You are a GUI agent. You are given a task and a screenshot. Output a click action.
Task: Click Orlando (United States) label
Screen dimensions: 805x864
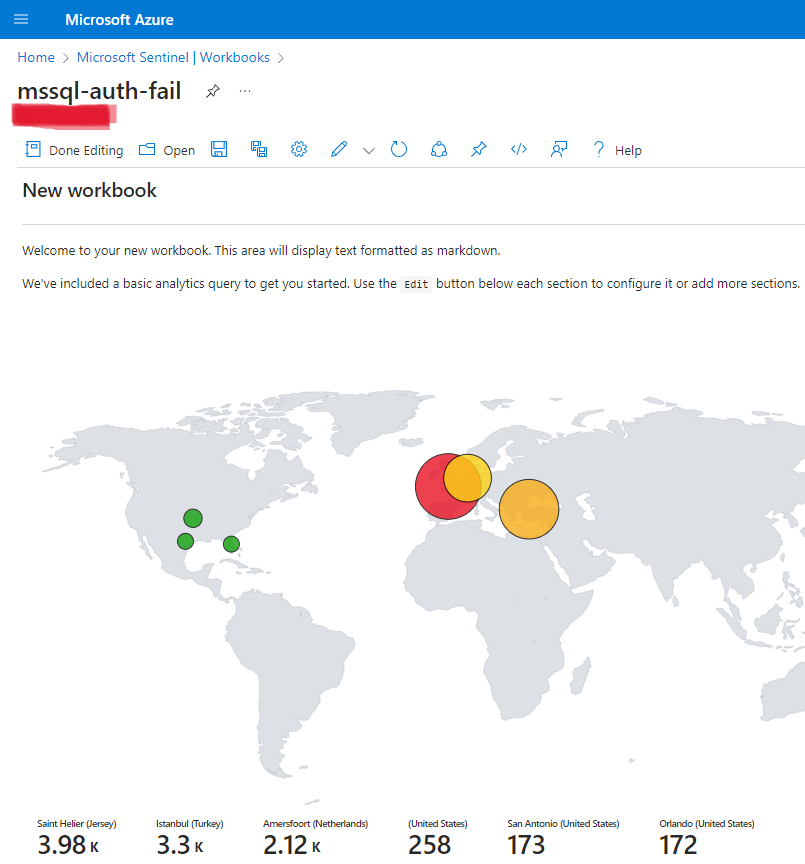(x=707, y=824)
